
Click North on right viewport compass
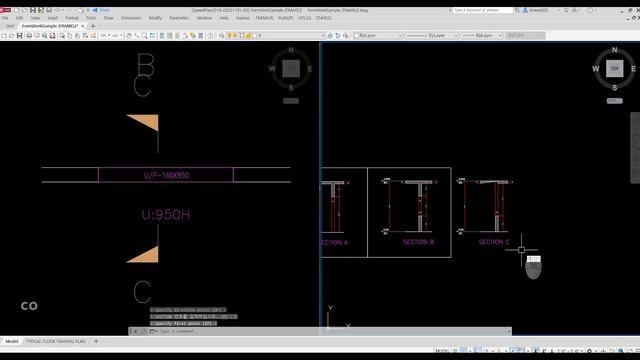pos(615,50)
